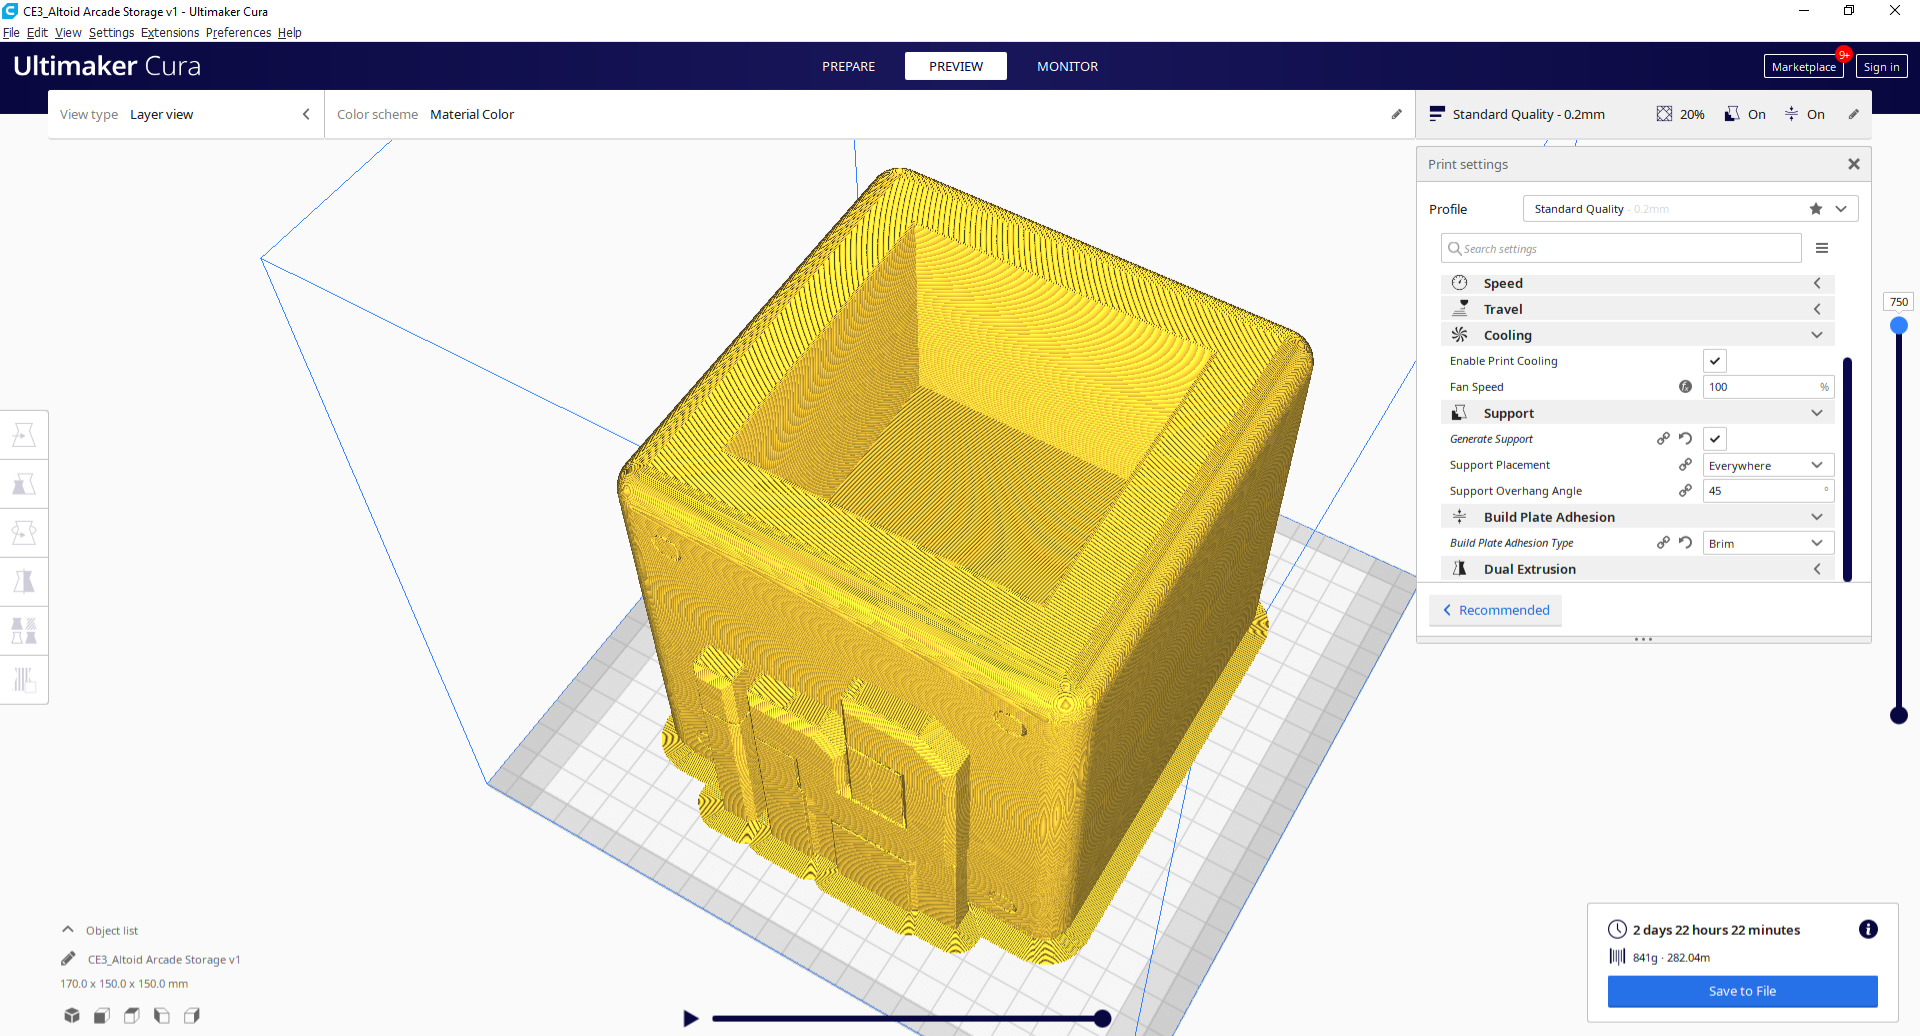The image size is (1920, 1036).
Task: Click the color scheme edit pencil icon
Action: (1396, 114)
